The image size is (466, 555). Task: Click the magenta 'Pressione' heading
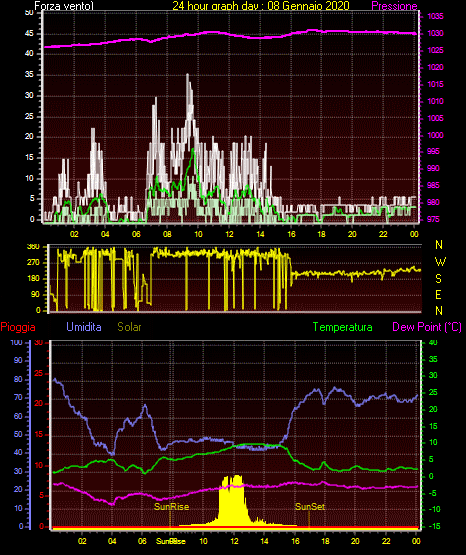click(x=394, y=6)
